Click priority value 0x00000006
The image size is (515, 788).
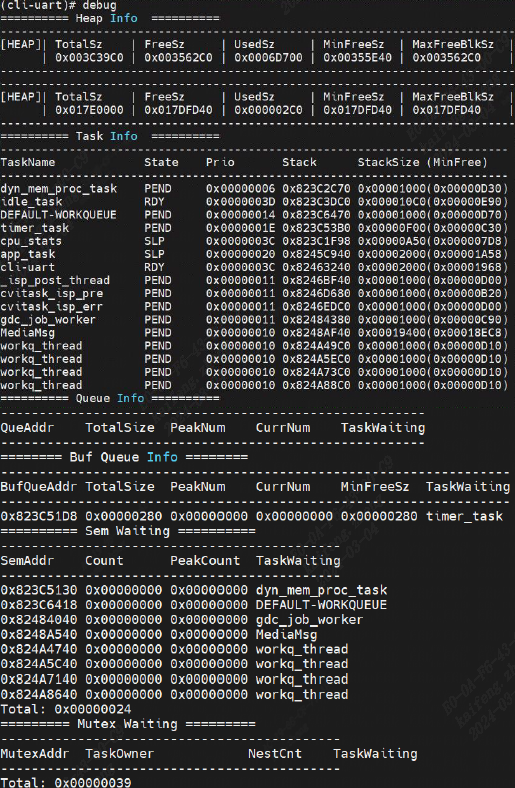[x=240, y=189]
